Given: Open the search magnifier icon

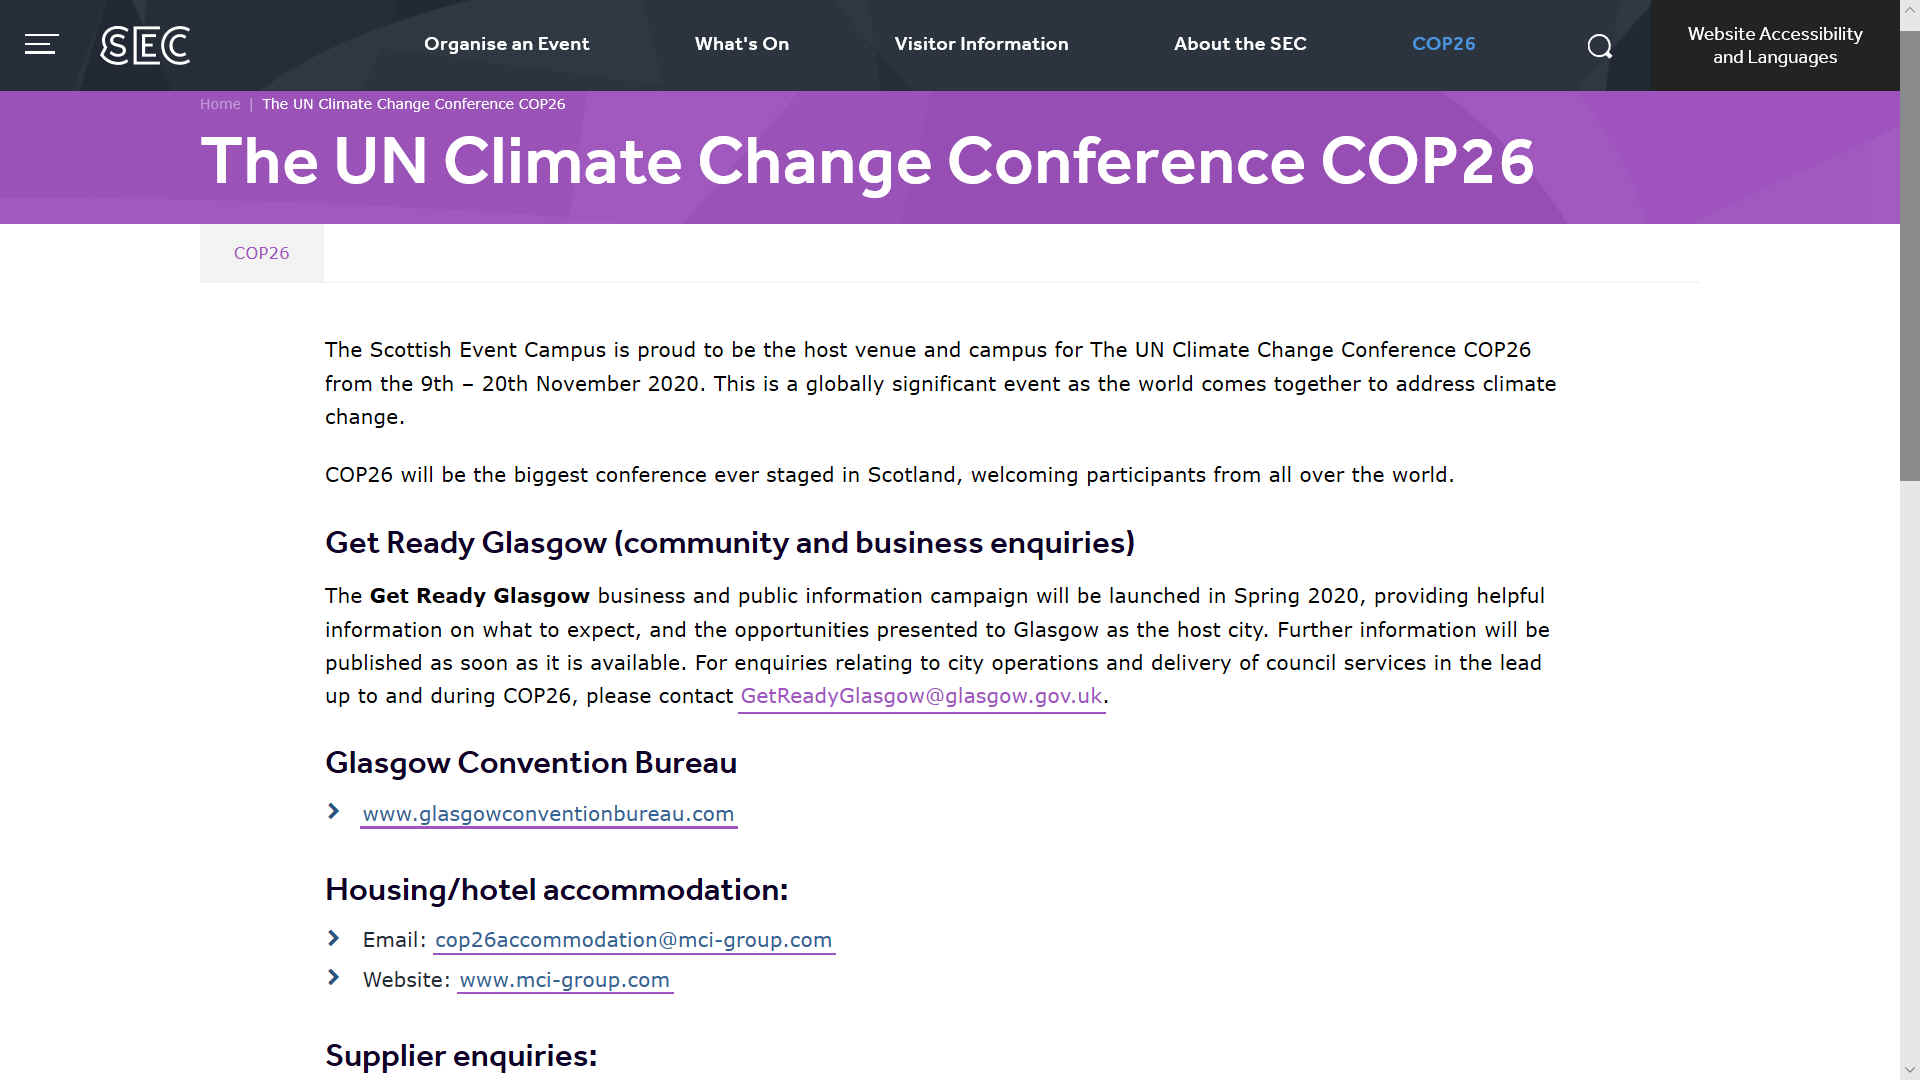Looking at the screenshot, I should [1599, 46].
